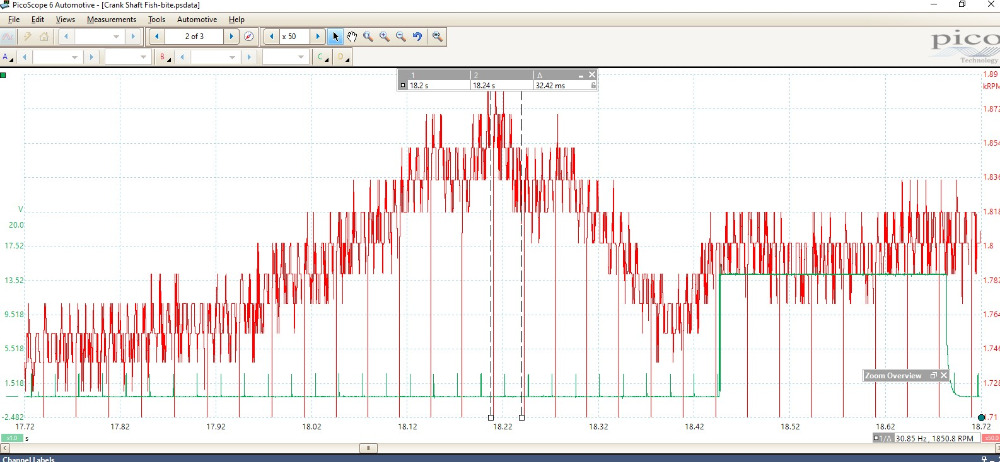Increase the x 50 zoom factor
The image size is (1000, 462).
click(319, 37)
